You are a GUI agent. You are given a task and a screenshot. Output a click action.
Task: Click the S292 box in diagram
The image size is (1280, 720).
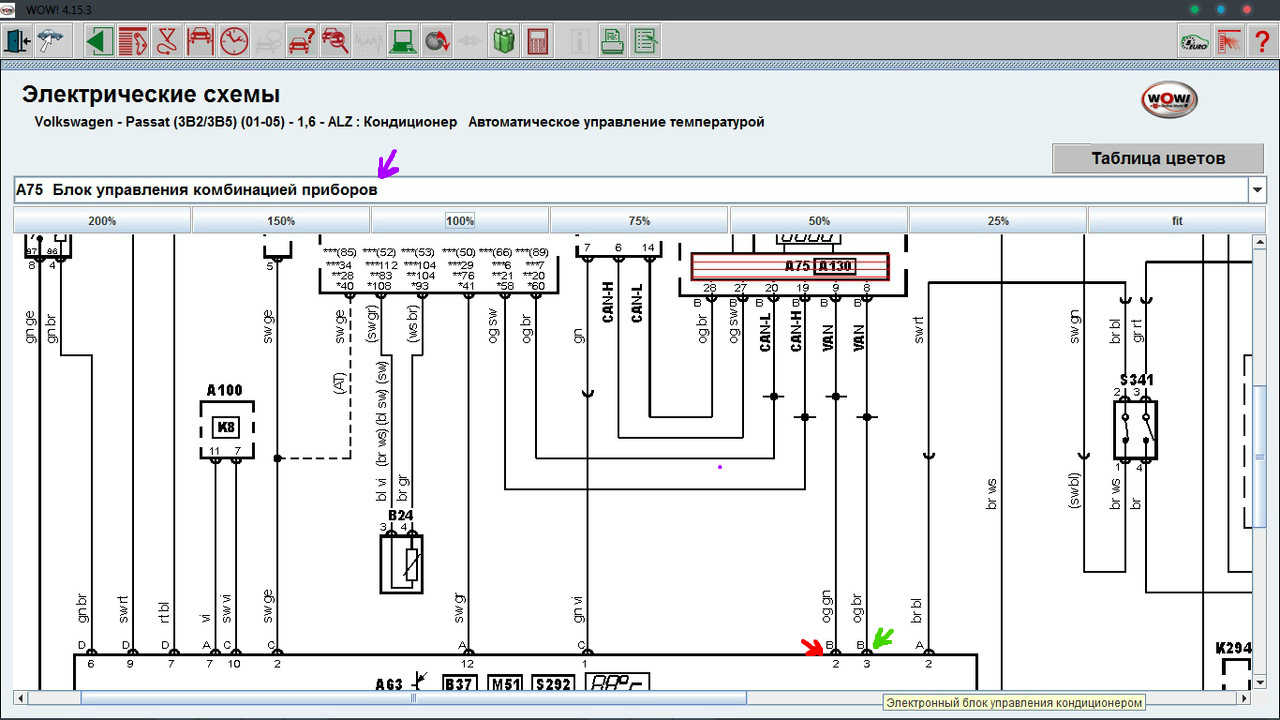click(551, 684)
